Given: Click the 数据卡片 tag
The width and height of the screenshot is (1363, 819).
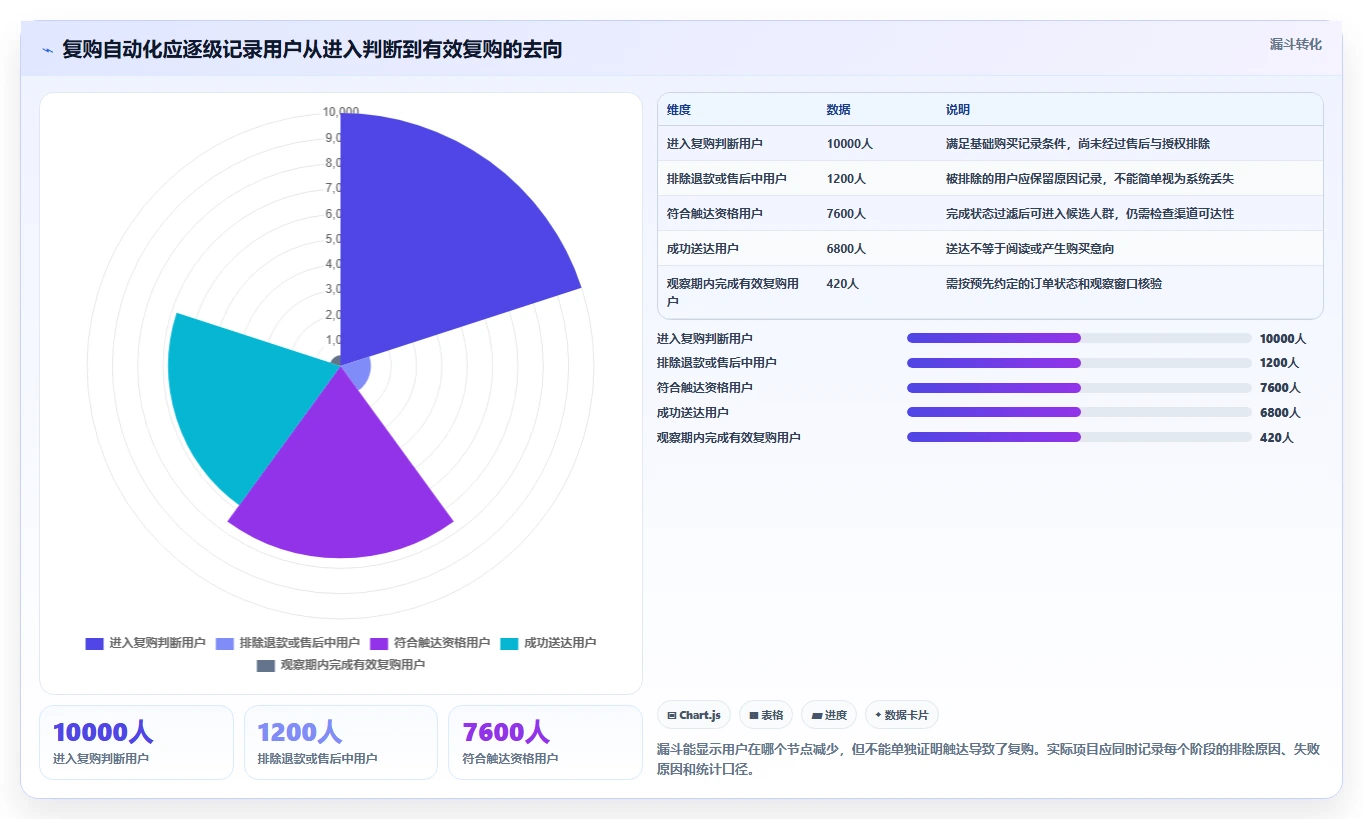Looking at the screenshot, I should (902, 715).
